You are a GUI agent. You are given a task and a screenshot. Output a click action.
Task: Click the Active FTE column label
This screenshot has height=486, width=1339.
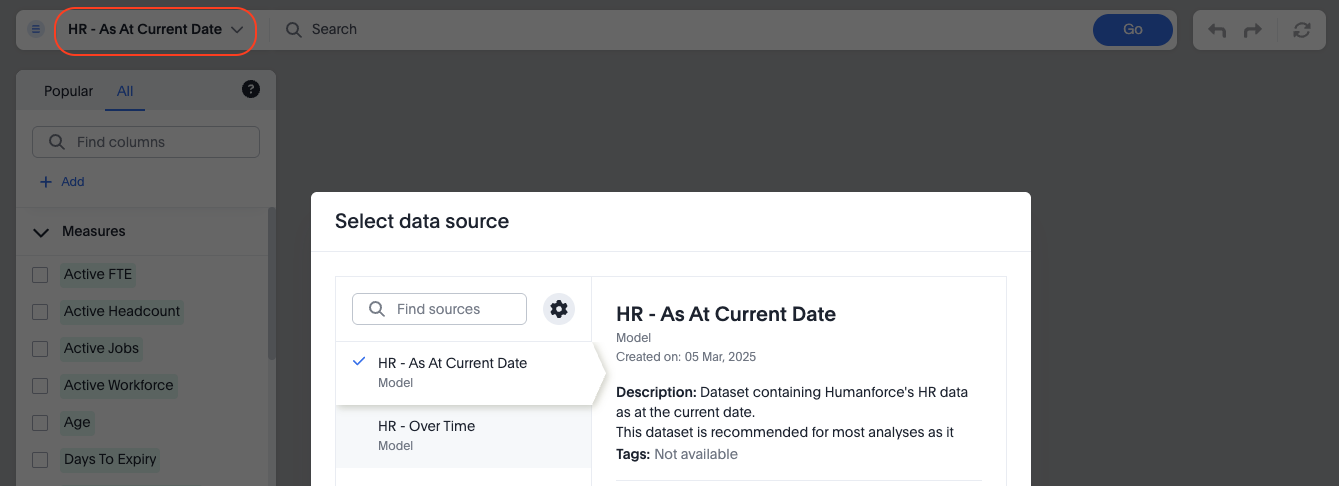pos(98,274)
